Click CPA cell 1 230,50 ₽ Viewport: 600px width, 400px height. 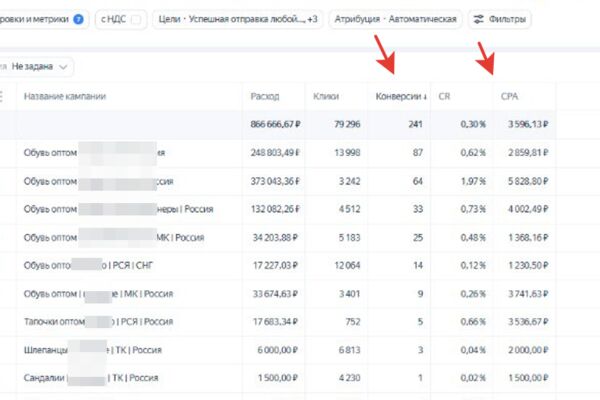click(x=528, y=265)
